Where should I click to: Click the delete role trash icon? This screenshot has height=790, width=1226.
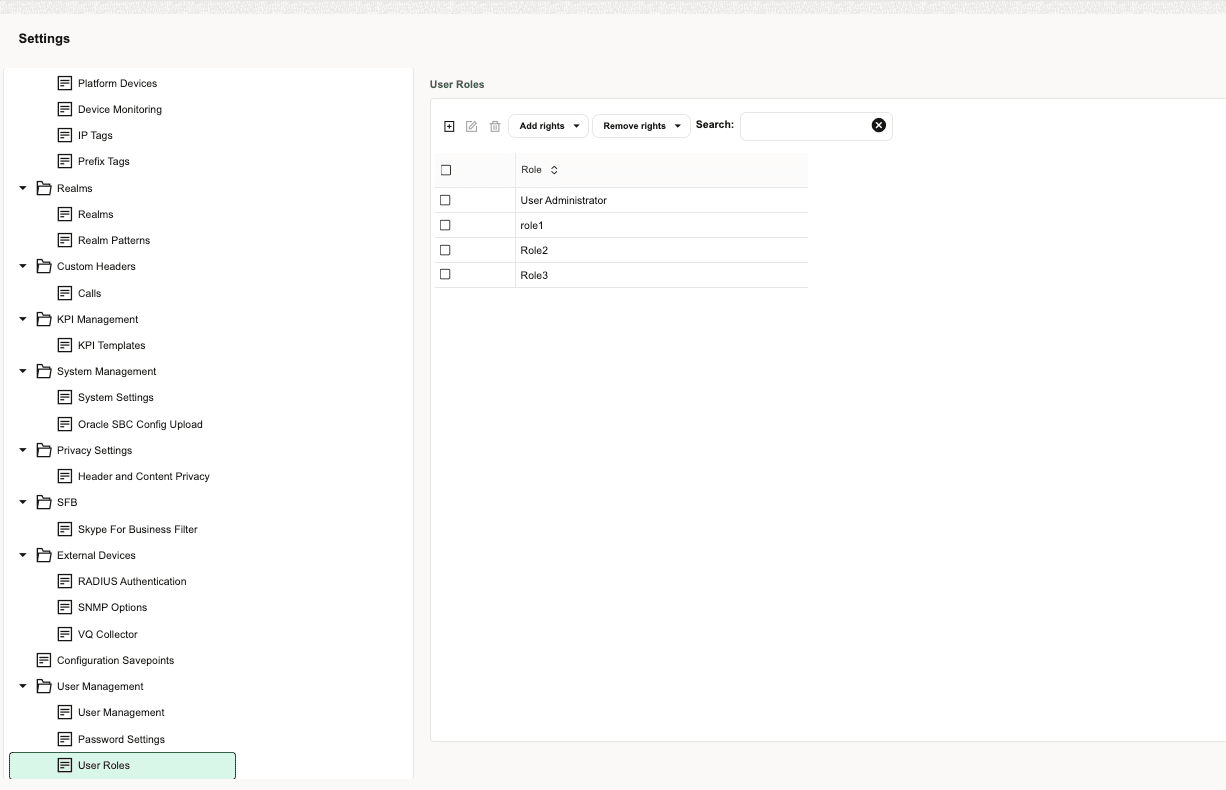pyautogui.click(x=494, y=126)
